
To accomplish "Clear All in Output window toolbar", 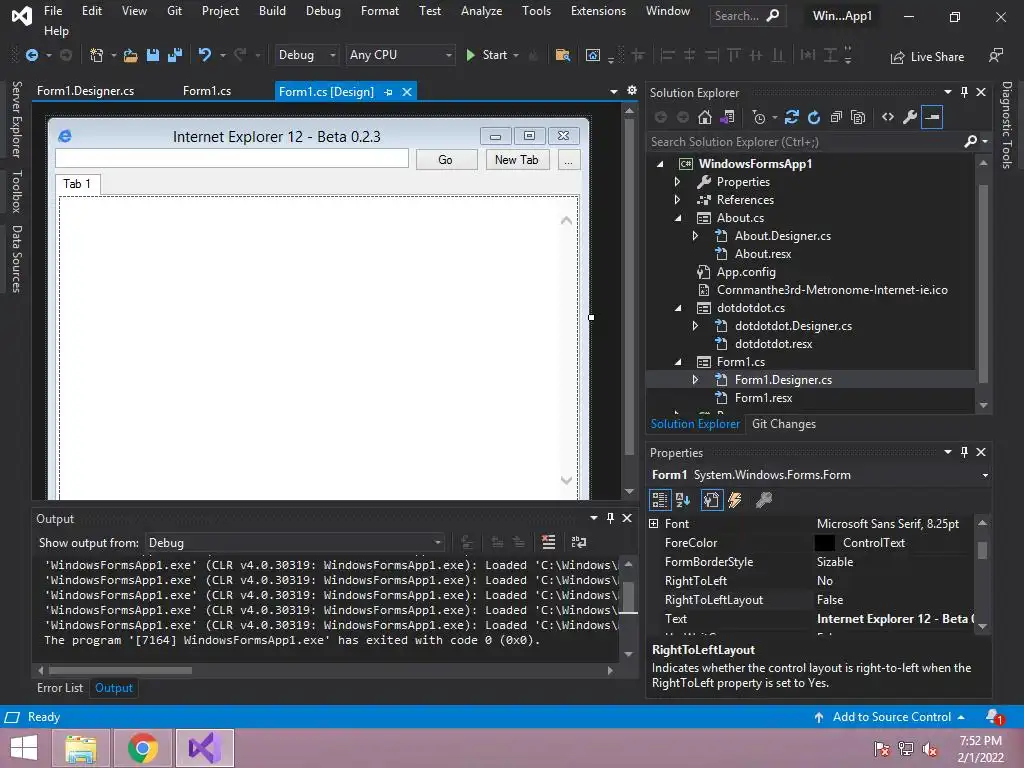I will coord(549,542).
